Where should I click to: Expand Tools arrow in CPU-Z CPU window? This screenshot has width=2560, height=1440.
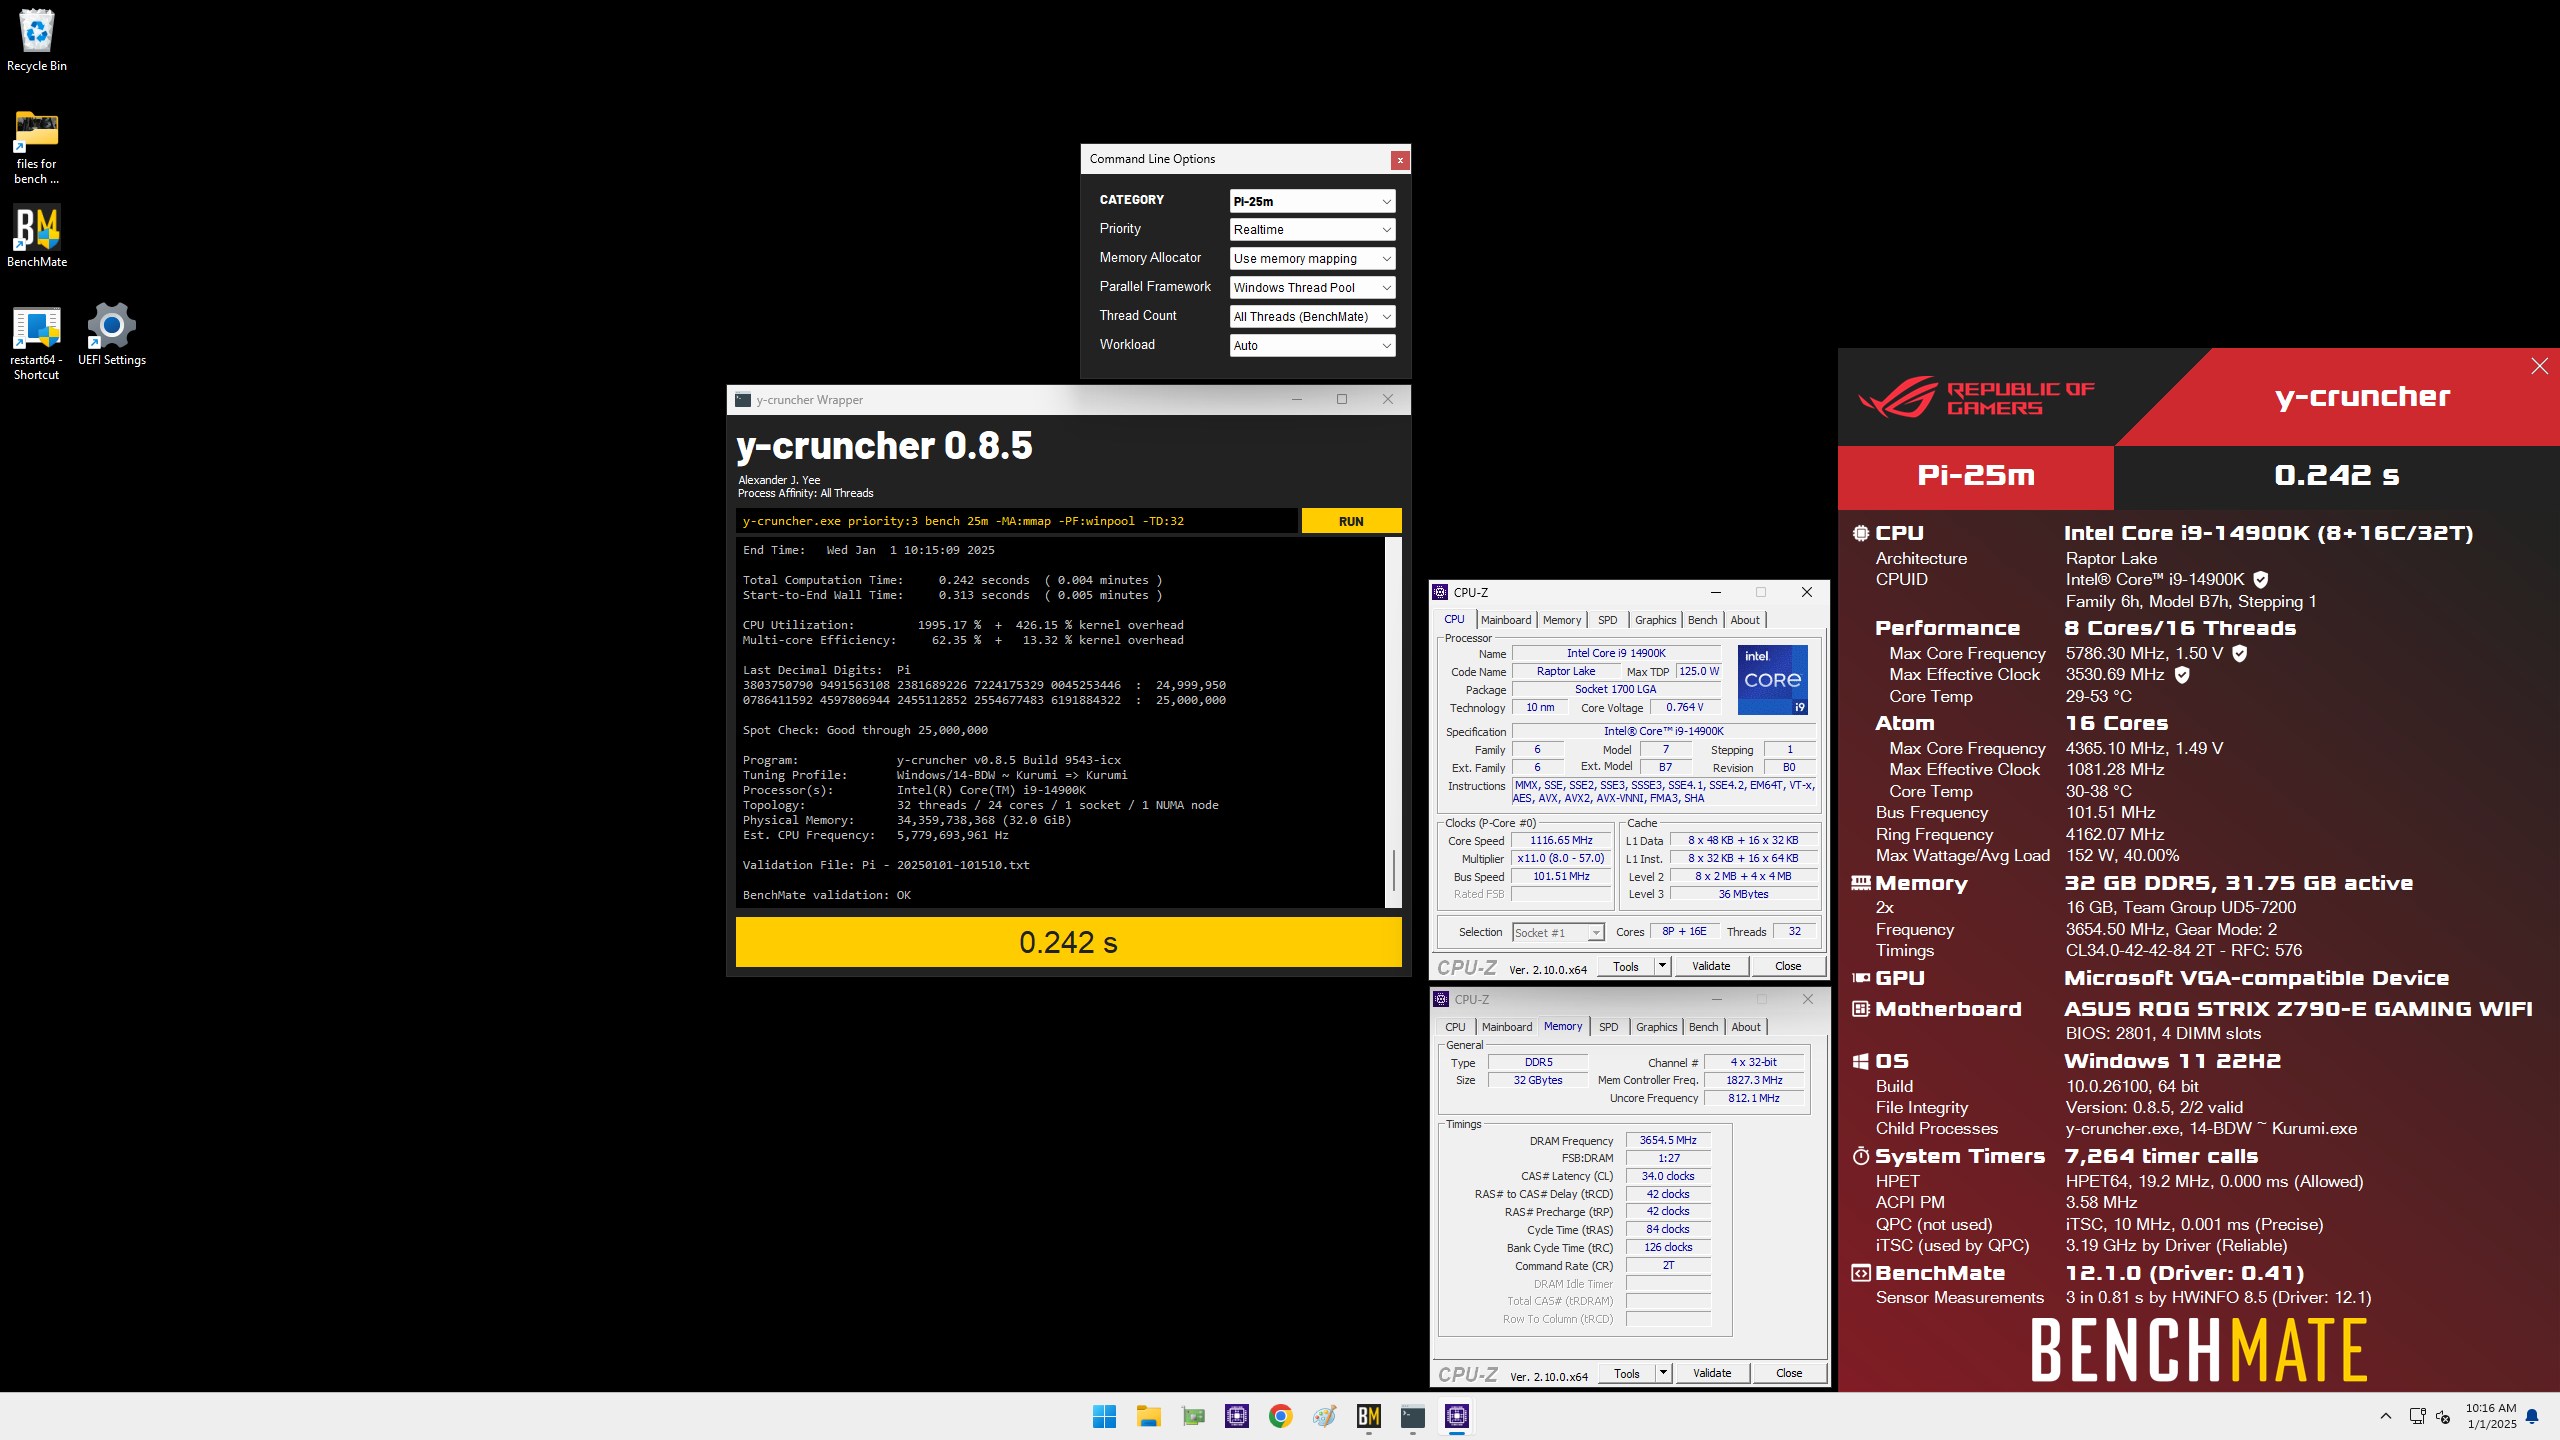(x=1663, y=966)
